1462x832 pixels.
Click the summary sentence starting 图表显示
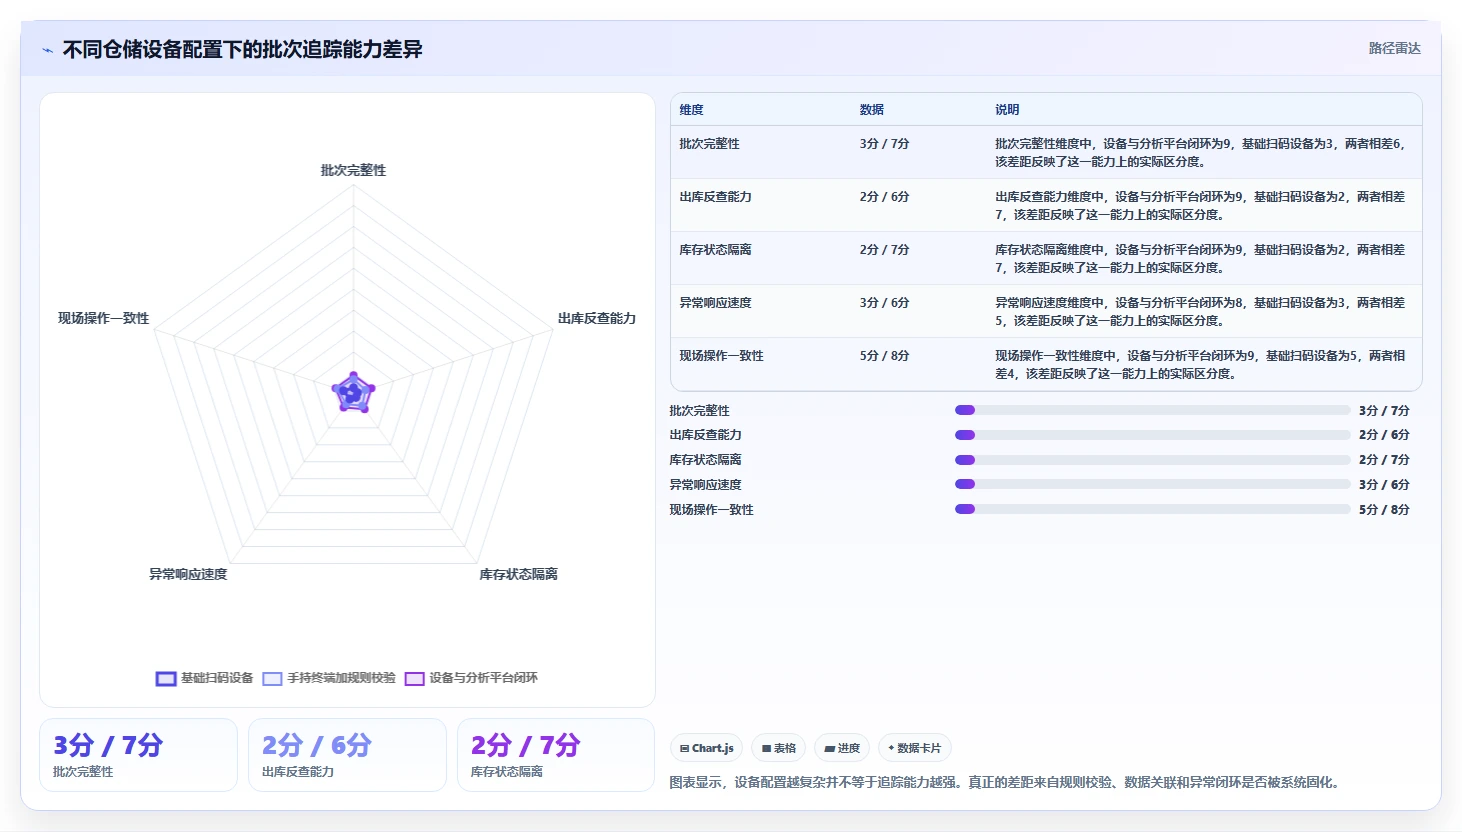pos(1004,782)
